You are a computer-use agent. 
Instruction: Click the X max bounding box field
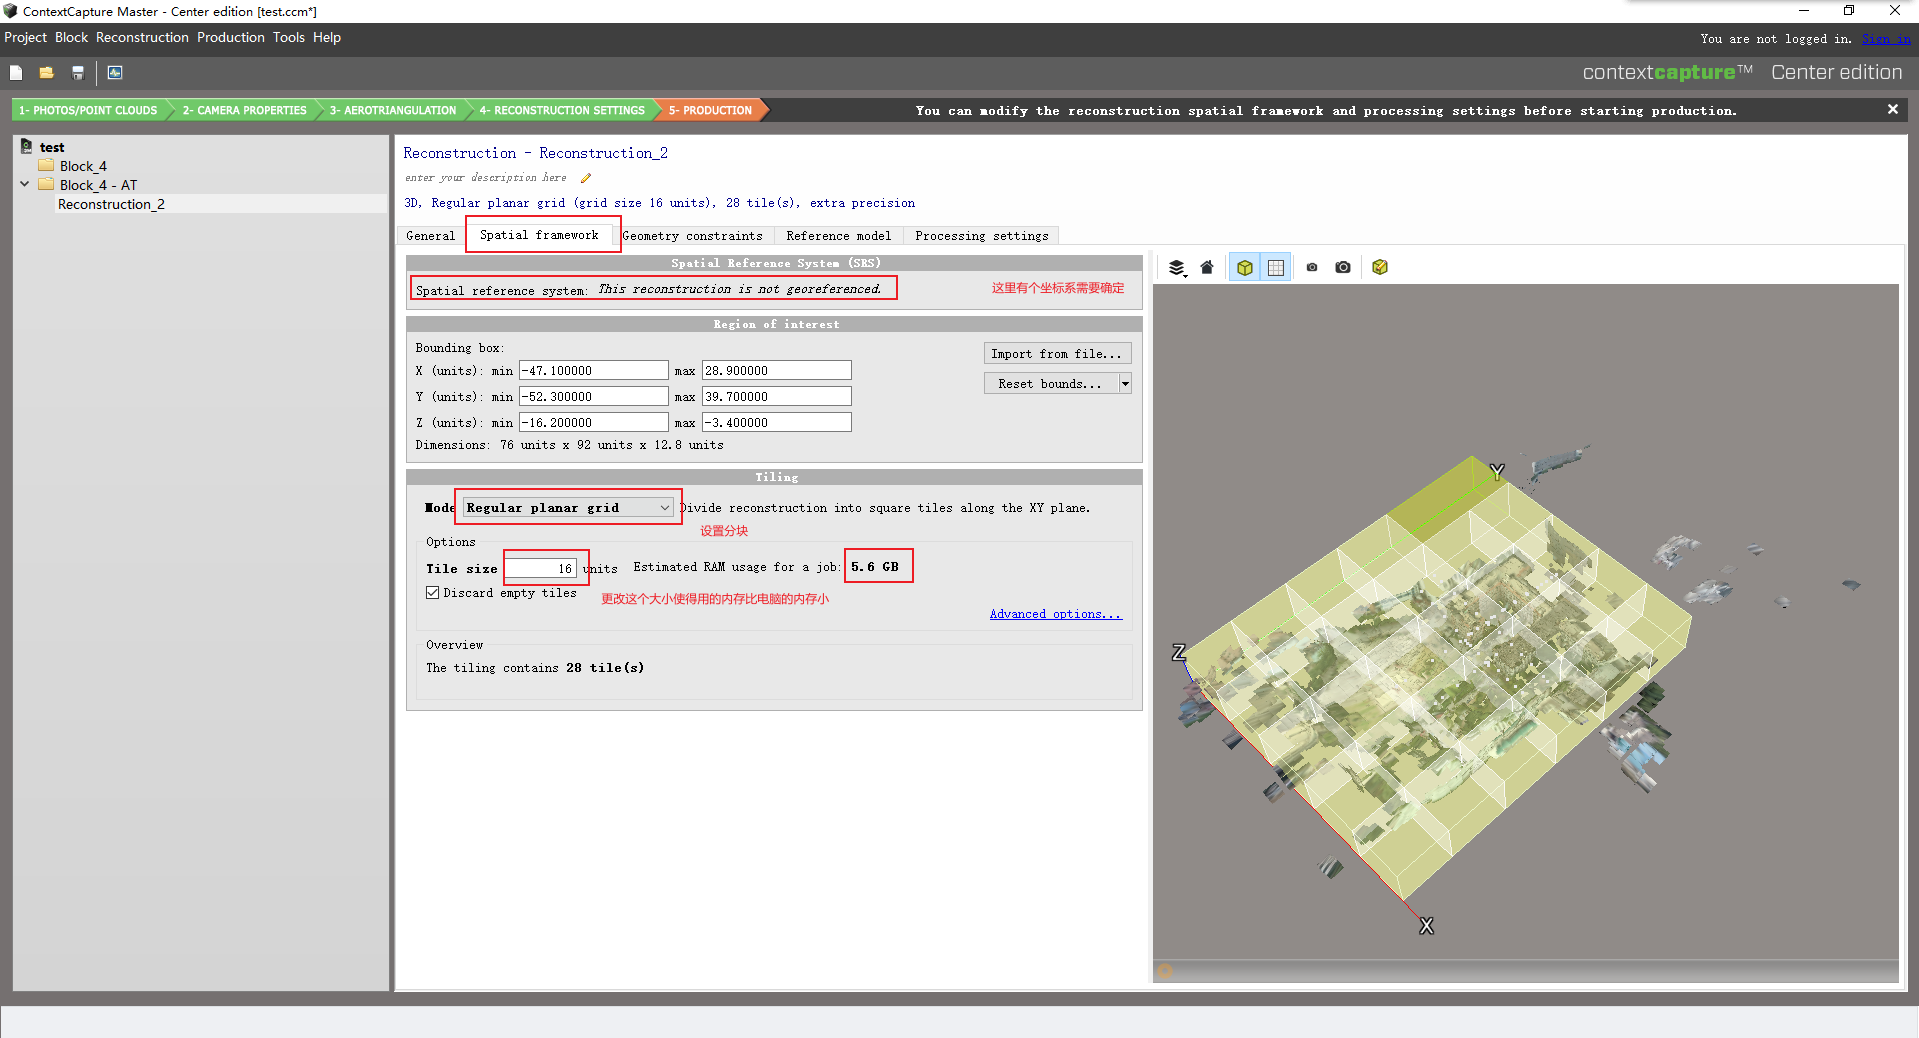click(x=776, y=370)
